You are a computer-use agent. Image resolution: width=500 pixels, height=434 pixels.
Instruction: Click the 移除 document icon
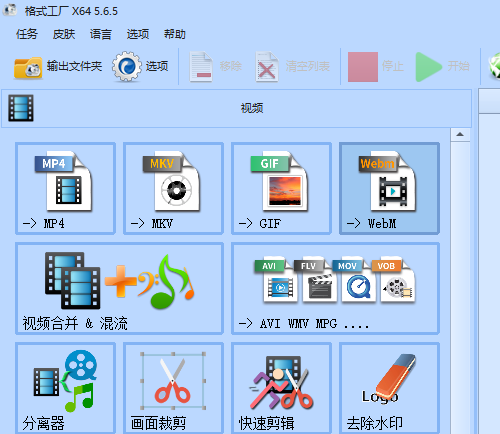(x=201, y=66)
